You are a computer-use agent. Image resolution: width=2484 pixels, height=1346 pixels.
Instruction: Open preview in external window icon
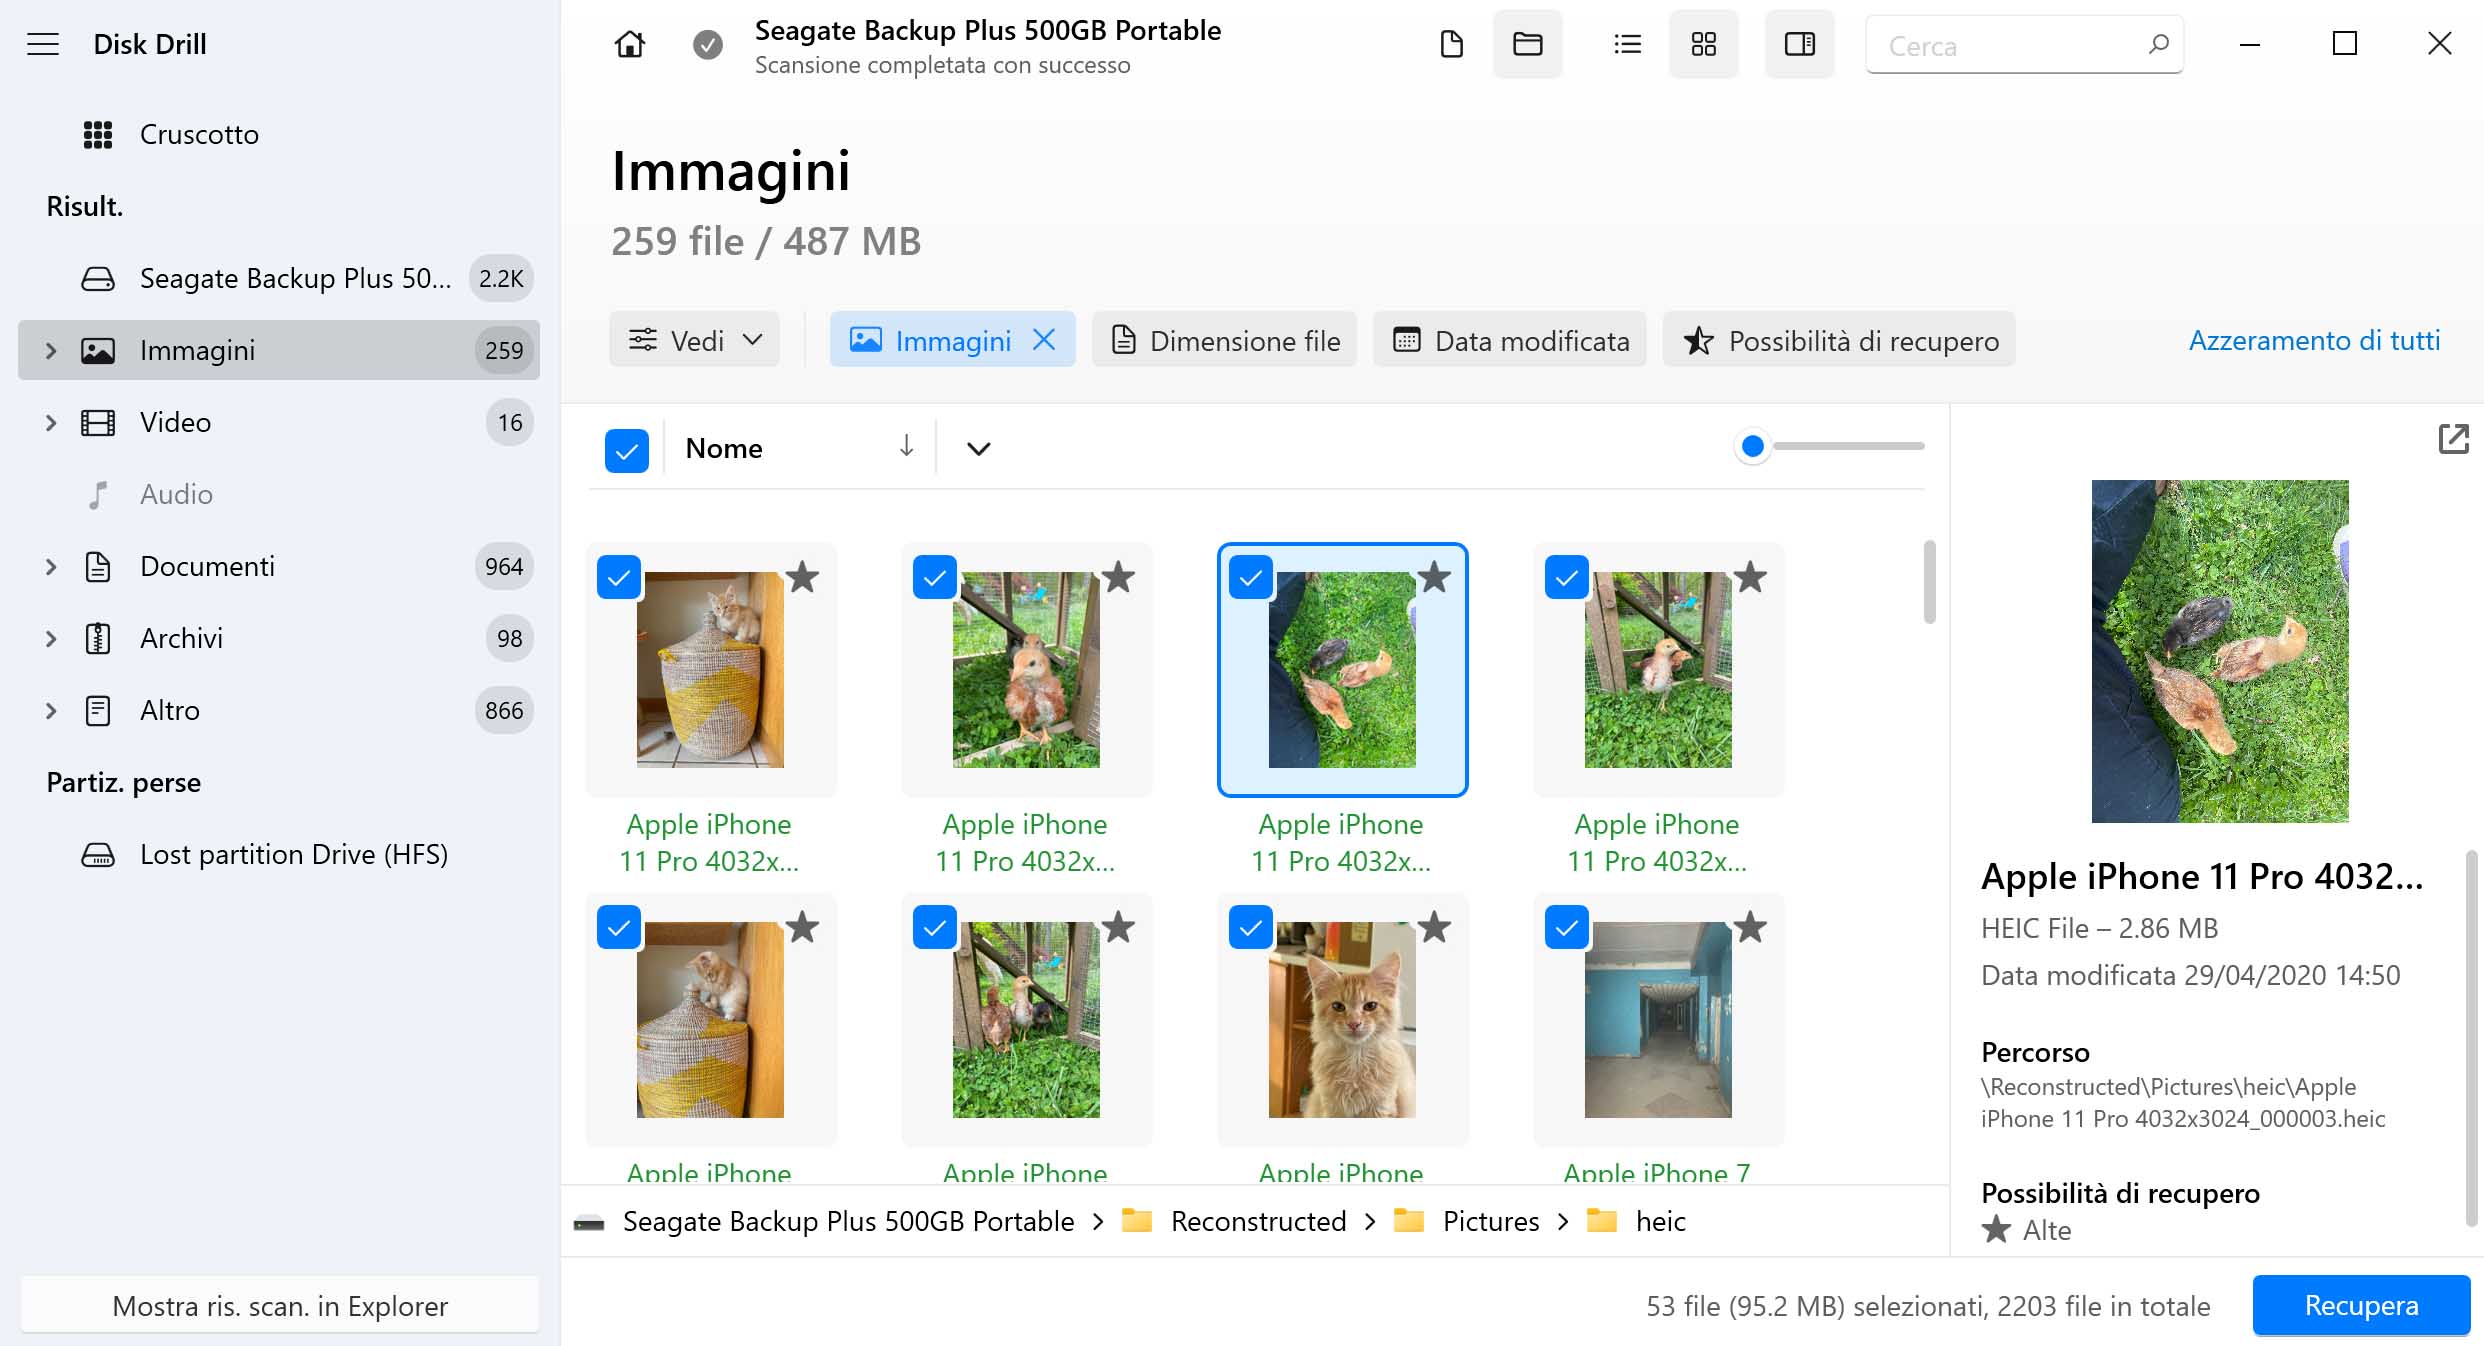coord(2453,439)
